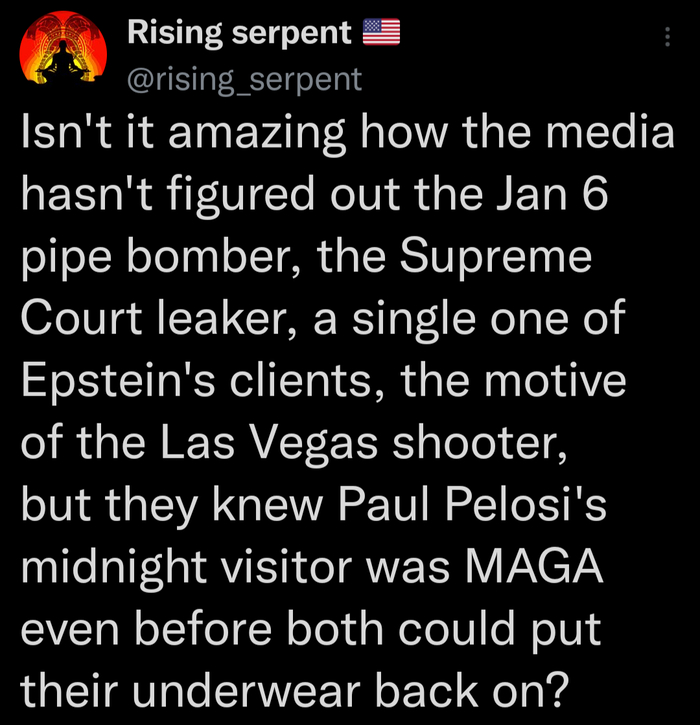Open the @rising_serpent handle link
The width and height of the screenshot is (700, 725).
(x=244, y=79)
